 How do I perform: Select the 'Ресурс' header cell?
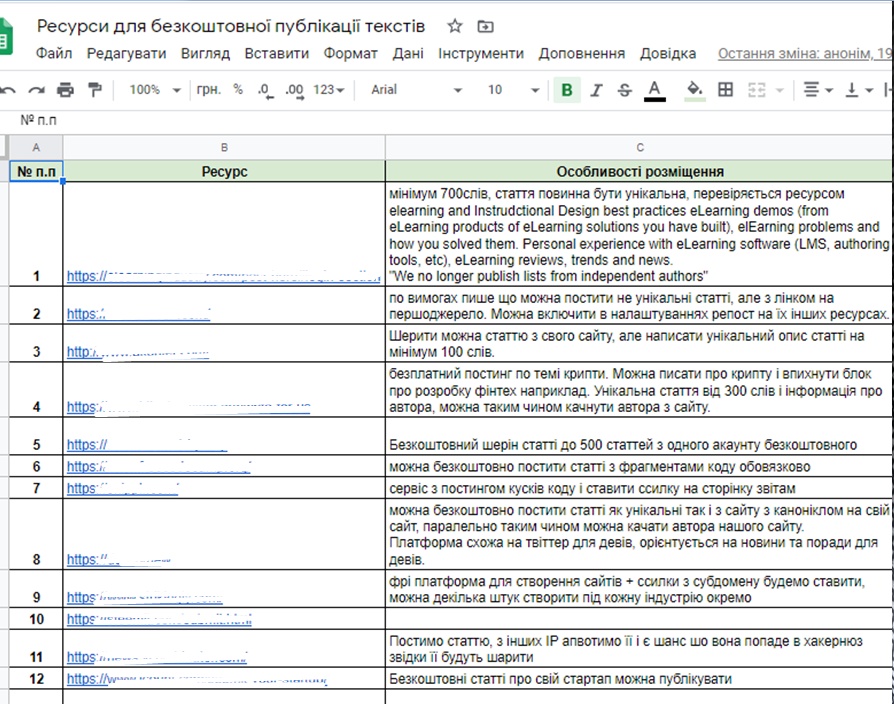click(224, 172)
